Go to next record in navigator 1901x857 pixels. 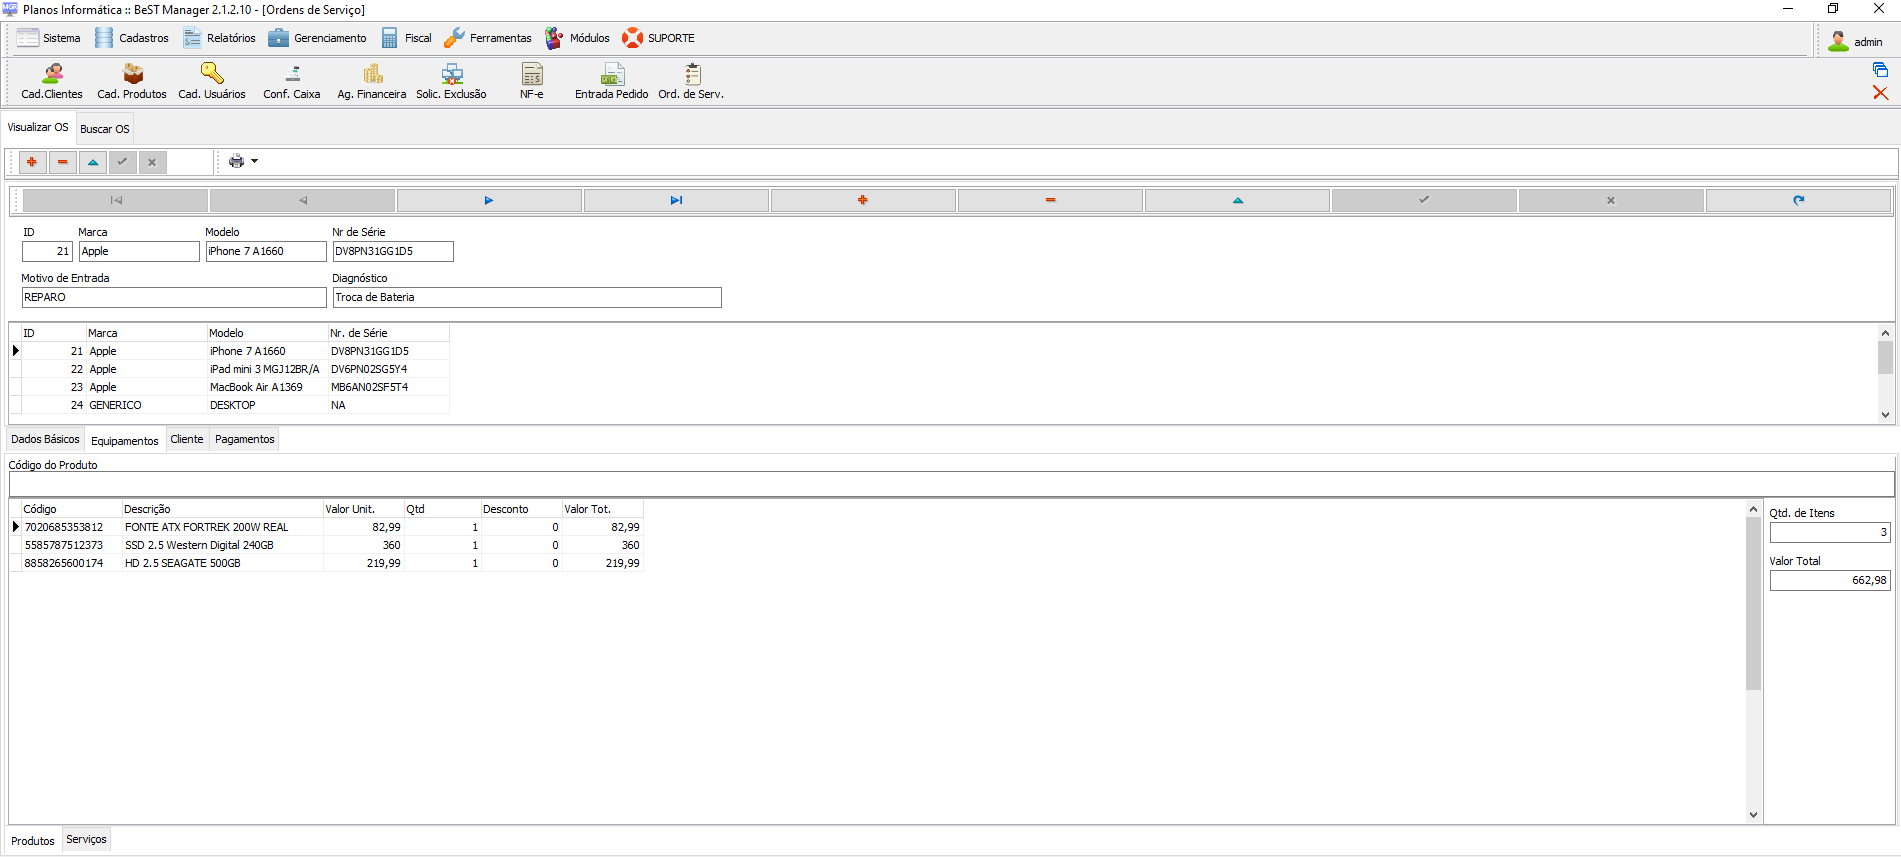489,200
